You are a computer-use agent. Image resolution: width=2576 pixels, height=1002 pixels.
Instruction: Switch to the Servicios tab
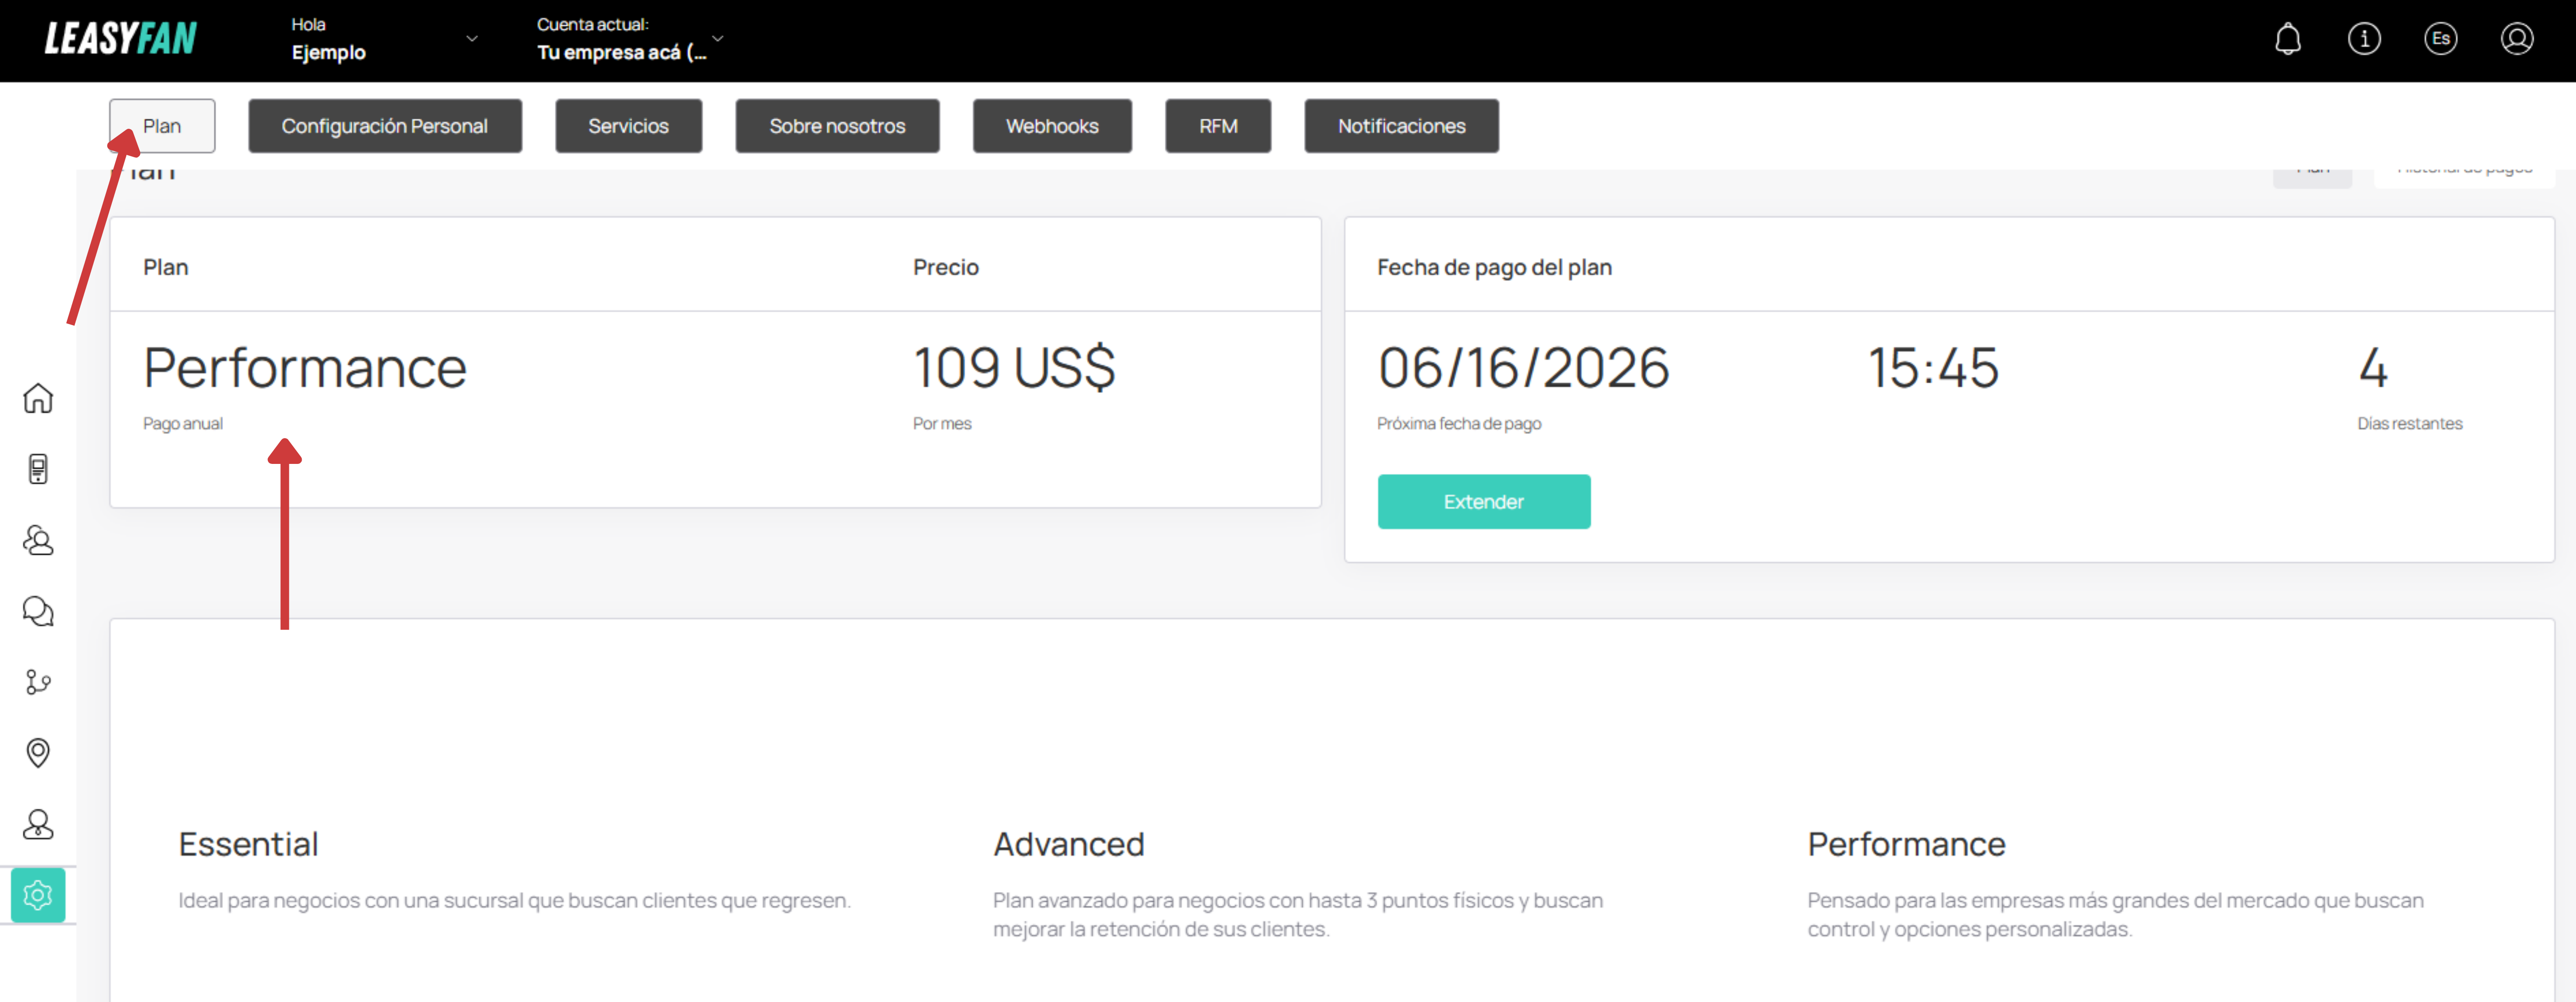(628, 126)
